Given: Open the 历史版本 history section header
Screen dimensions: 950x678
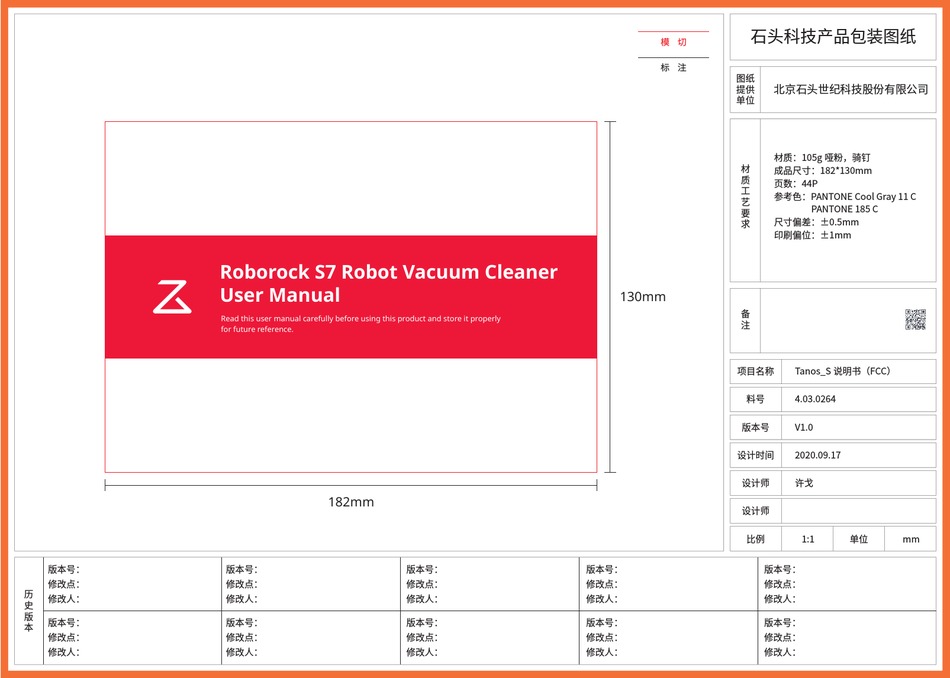Looking at the screenshot, I should 27,610.
